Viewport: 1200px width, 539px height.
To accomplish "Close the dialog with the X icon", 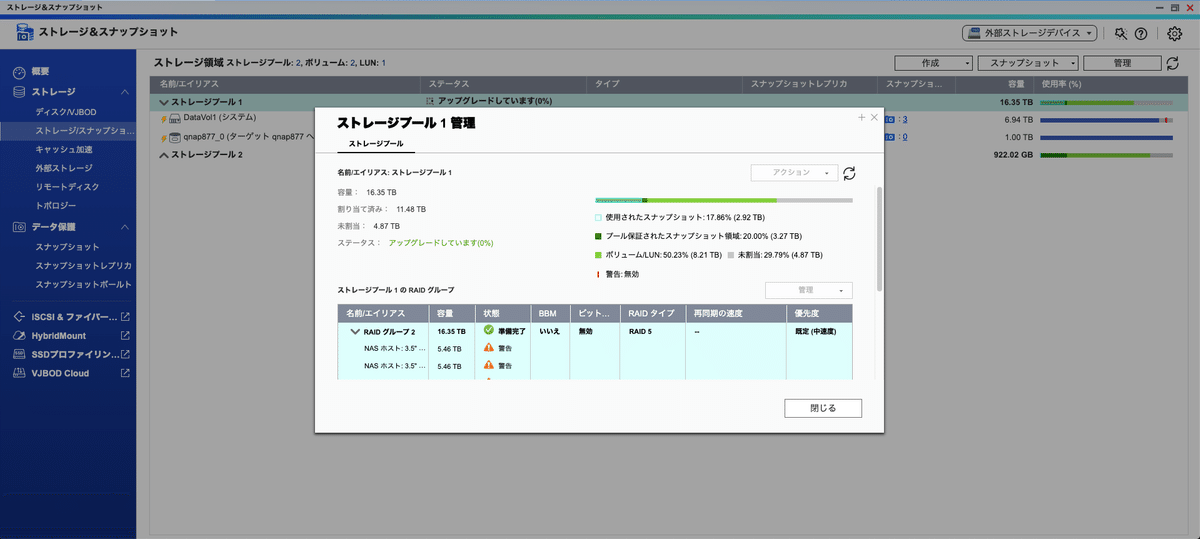I will [875, 117].
